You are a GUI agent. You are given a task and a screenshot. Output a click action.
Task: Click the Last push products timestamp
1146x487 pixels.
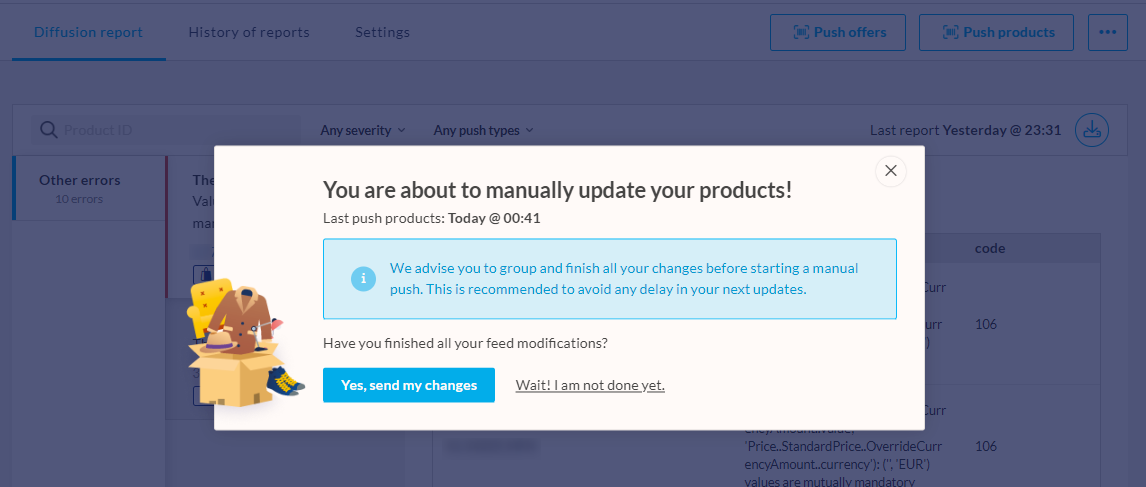coord(494,218)
